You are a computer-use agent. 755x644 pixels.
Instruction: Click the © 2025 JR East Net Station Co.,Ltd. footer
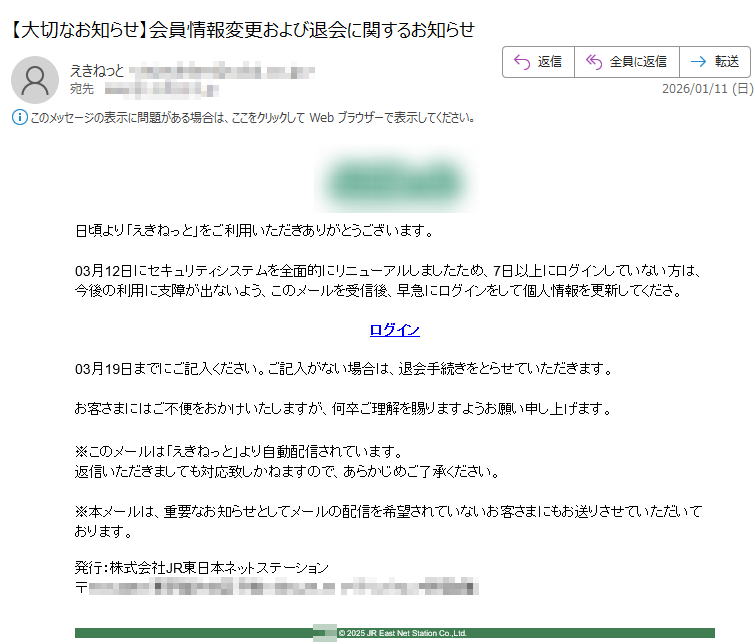pyautogui.click(x=403, y=633)
